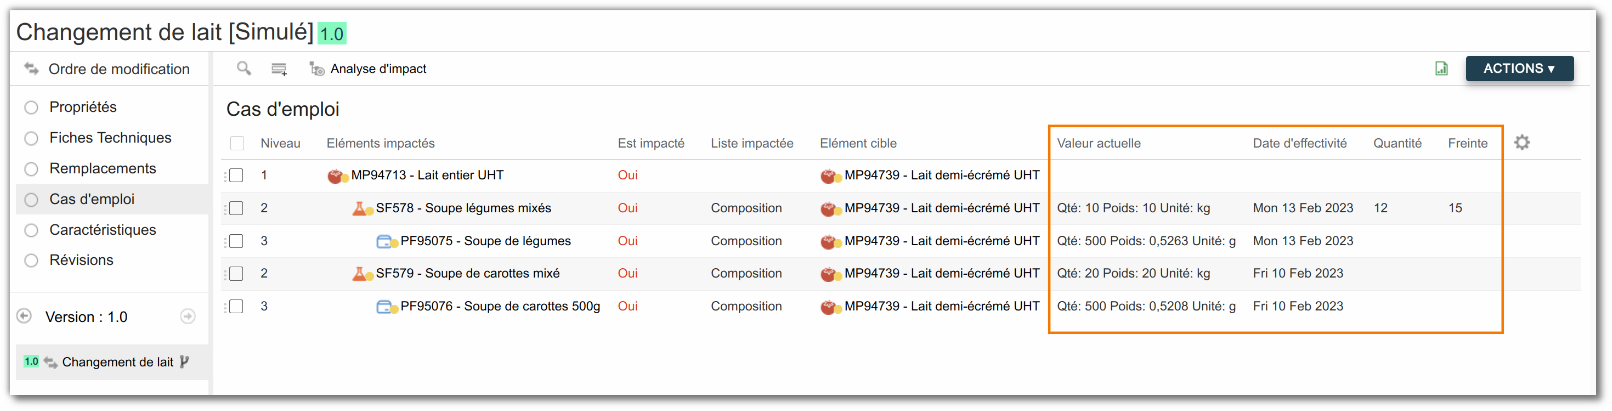Tick the checkbox for MP94713 Lait entier UHT row

(237, 175)
